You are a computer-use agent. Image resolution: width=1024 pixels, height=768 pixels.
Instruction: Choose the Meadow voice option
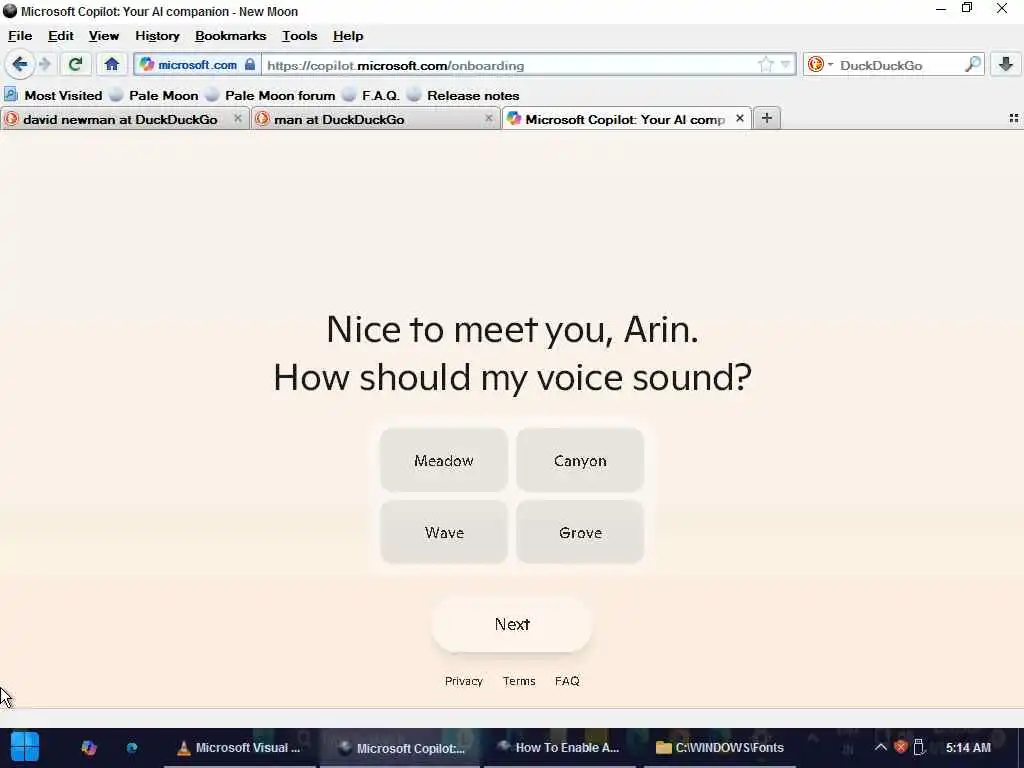click(444, 460)
